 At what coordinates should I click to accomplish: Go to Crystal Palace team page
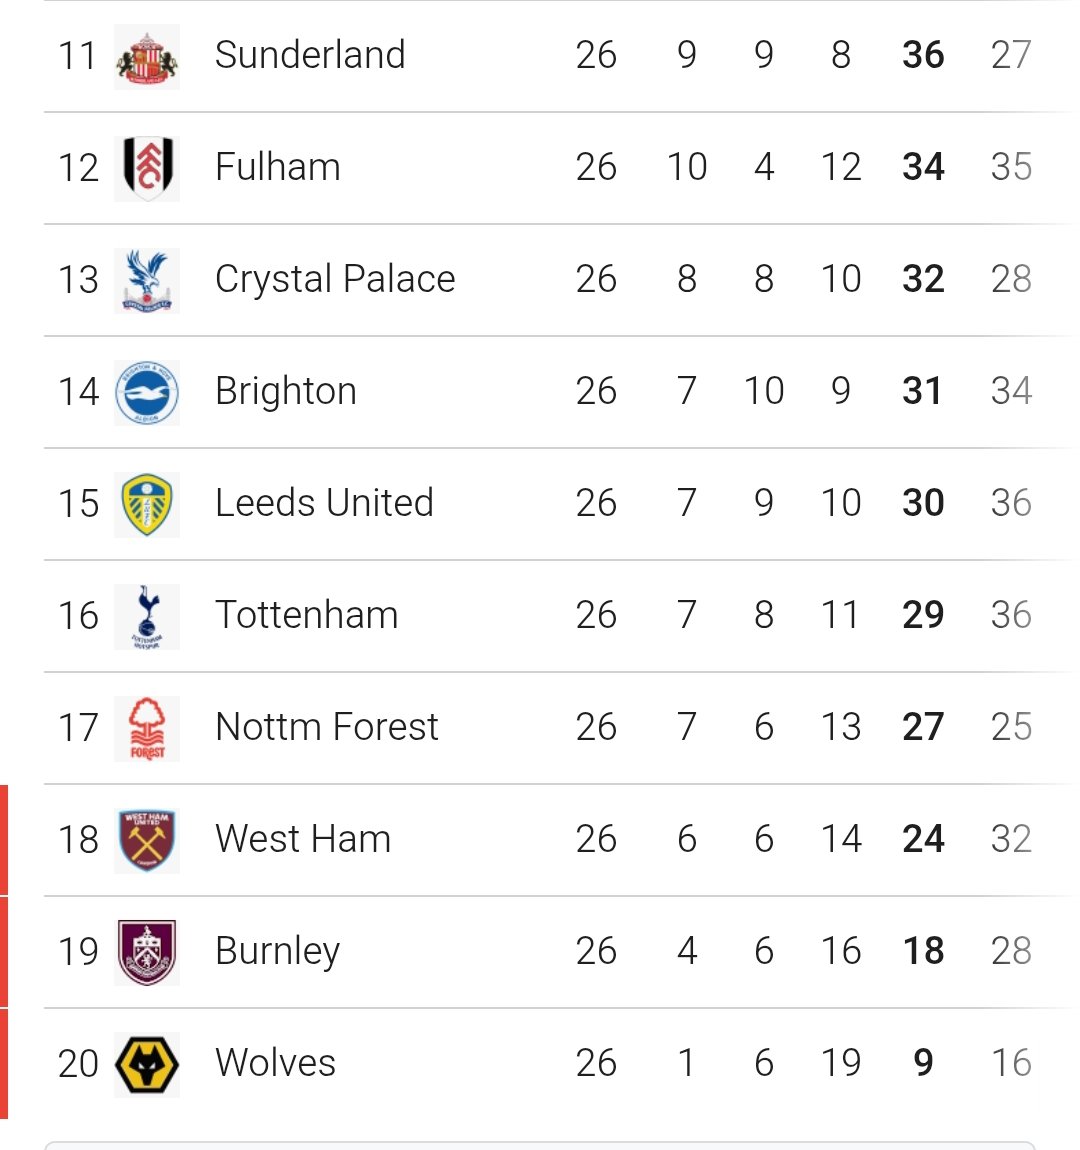(335, 279)
